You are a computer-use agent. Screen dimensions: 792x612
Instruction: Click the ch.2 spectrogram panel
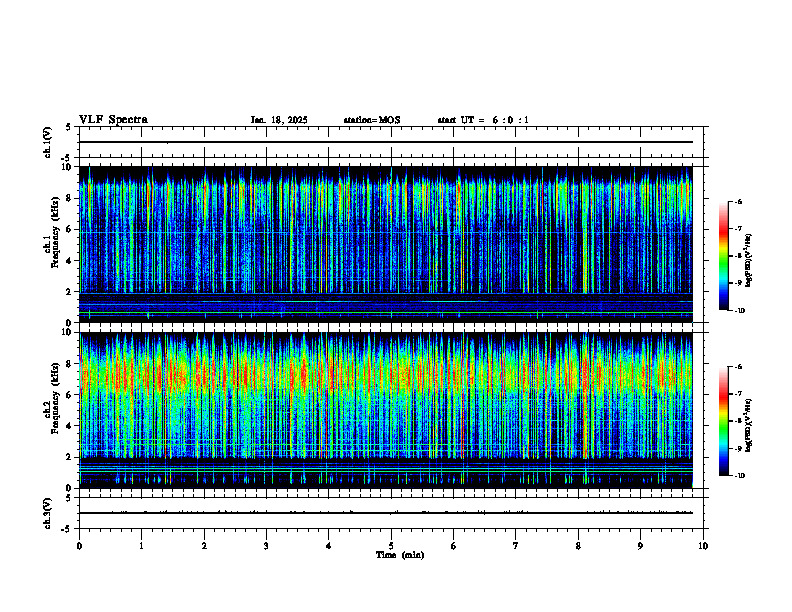[x=386, y=410]
